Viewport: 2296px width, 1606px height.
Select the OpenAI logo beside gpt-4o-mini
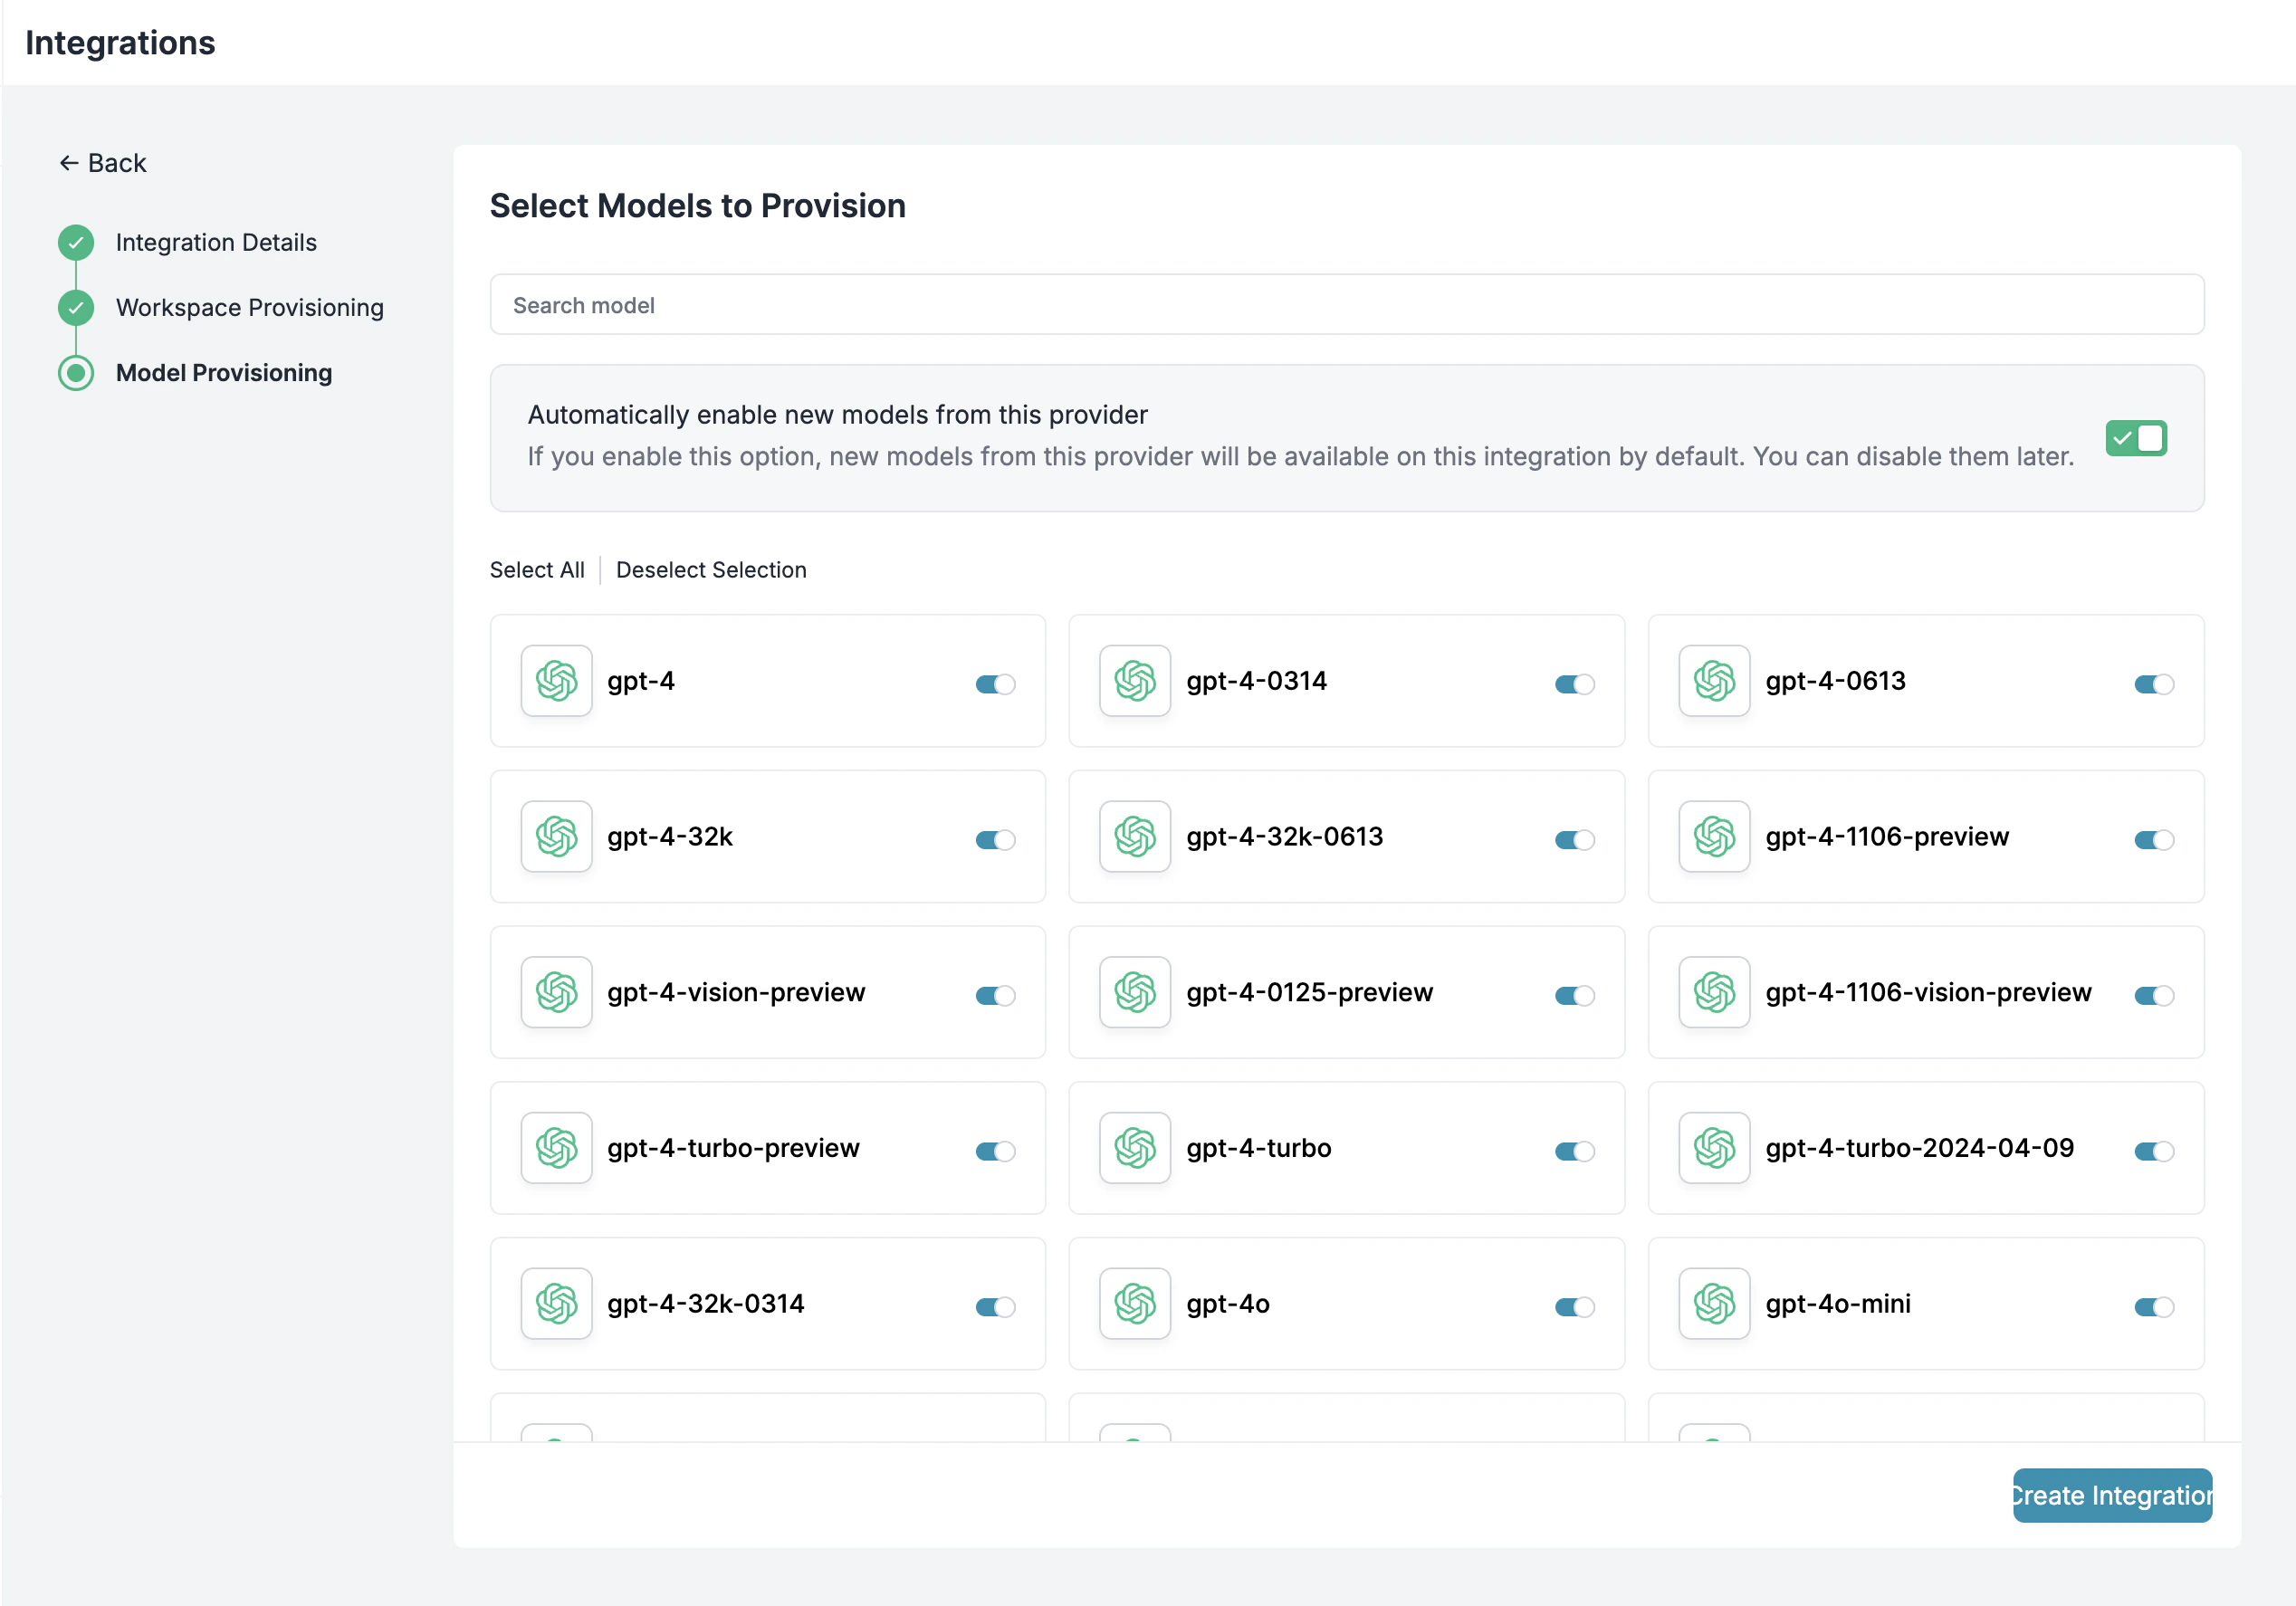pyautogui.click(x=1713, y=1303)
